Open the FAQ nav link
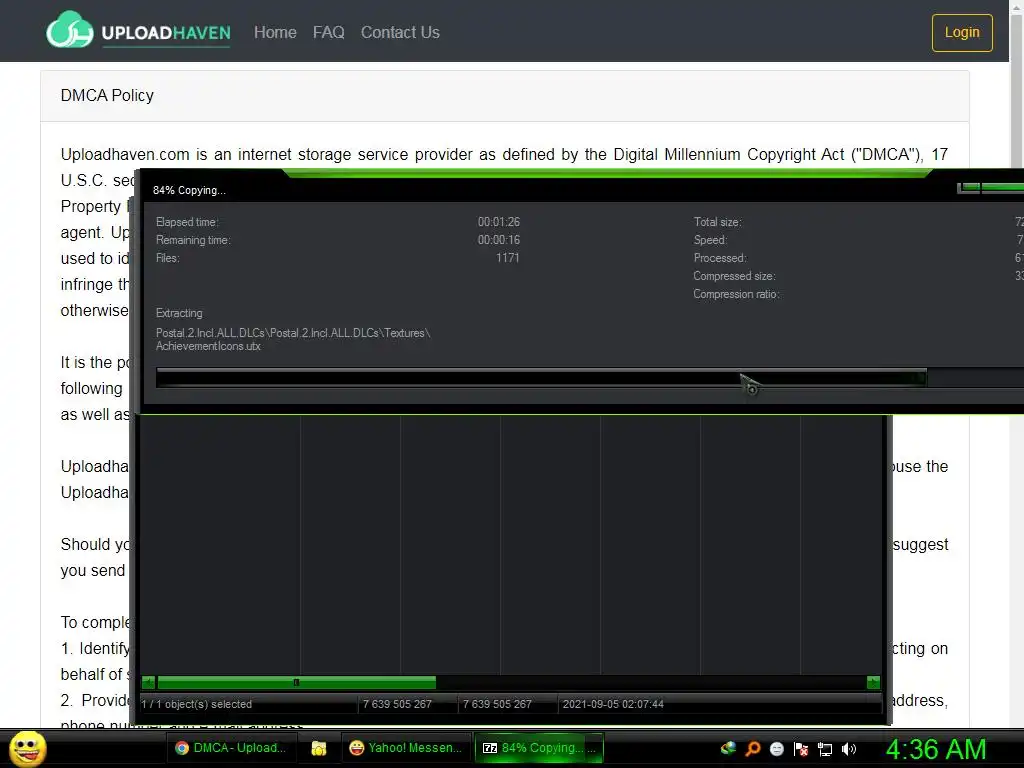Image resolution: width=1024 pixels, height=768 pixels. [x=328, y=32]
